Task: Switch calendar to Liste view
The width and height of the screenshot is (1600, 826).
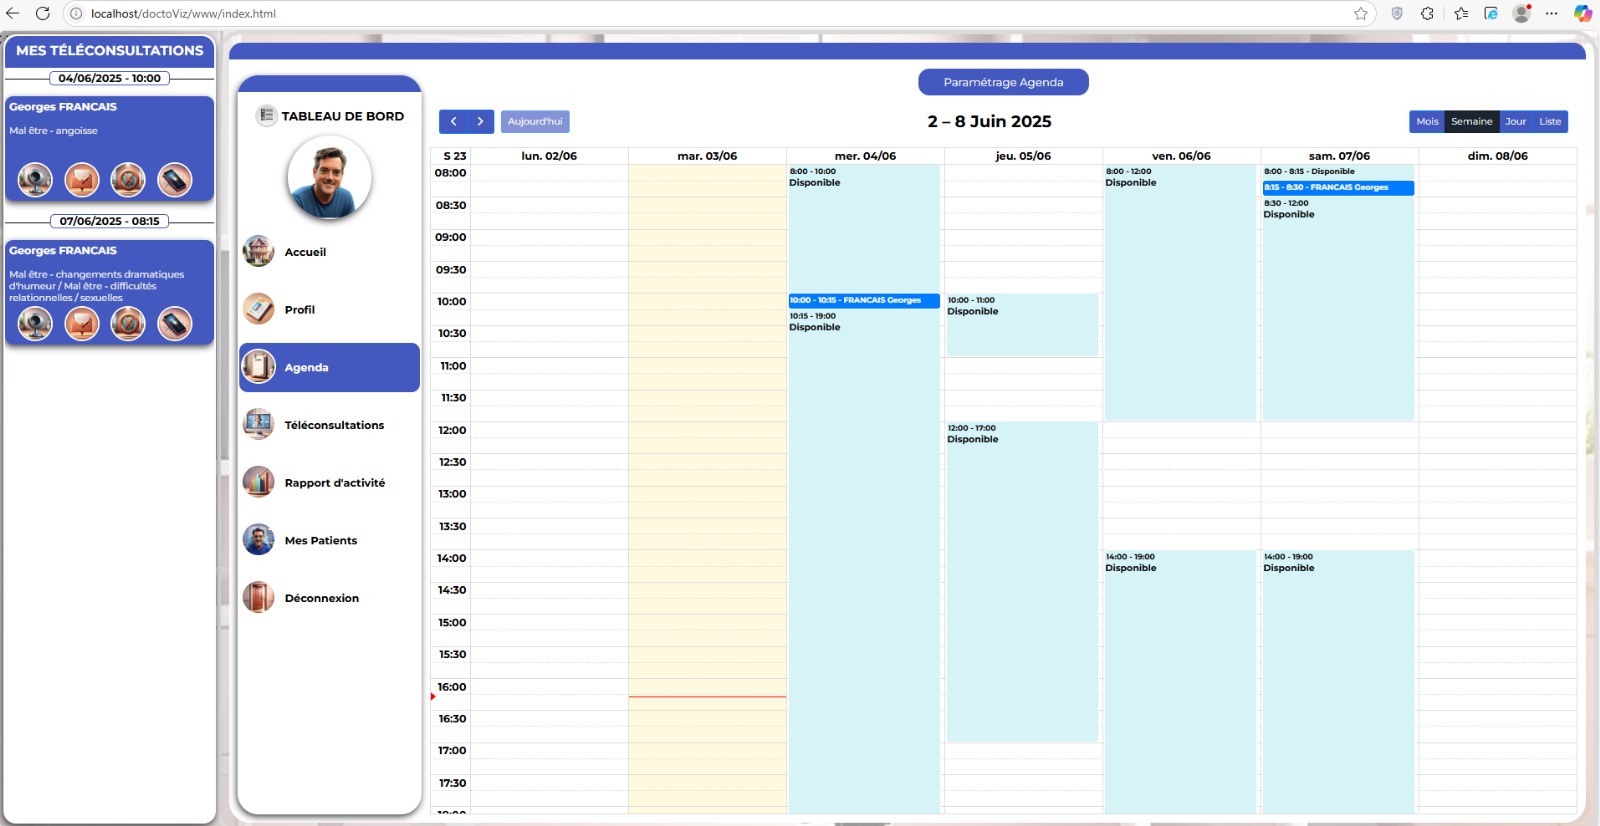Action: tap(1550, 122)
